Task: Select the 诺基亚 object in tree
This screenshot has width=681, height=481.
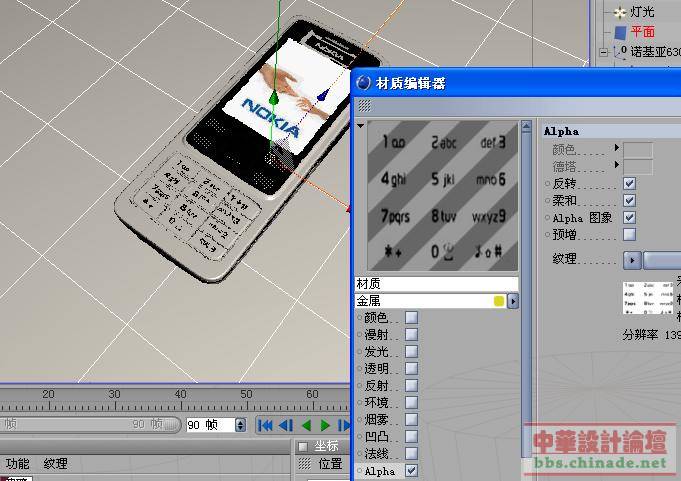Action: 655,52
